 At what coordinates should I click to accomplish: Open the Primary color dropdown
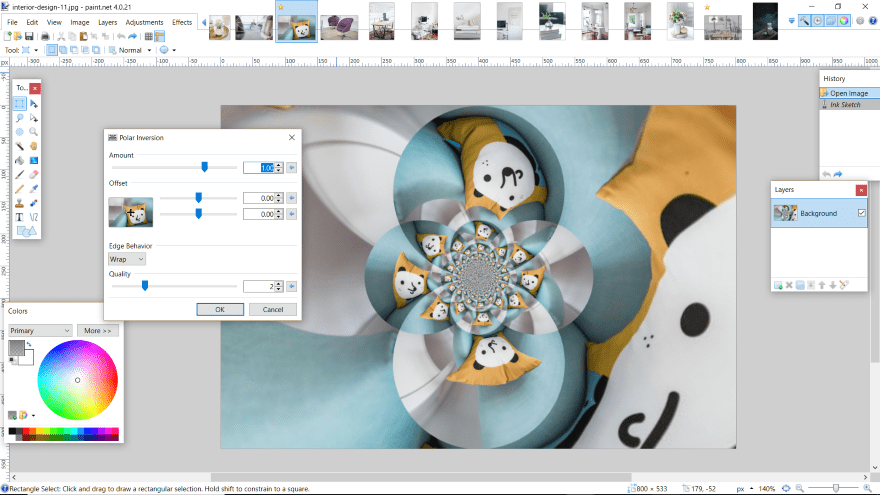pyautogui.click(x=40, y=330)
